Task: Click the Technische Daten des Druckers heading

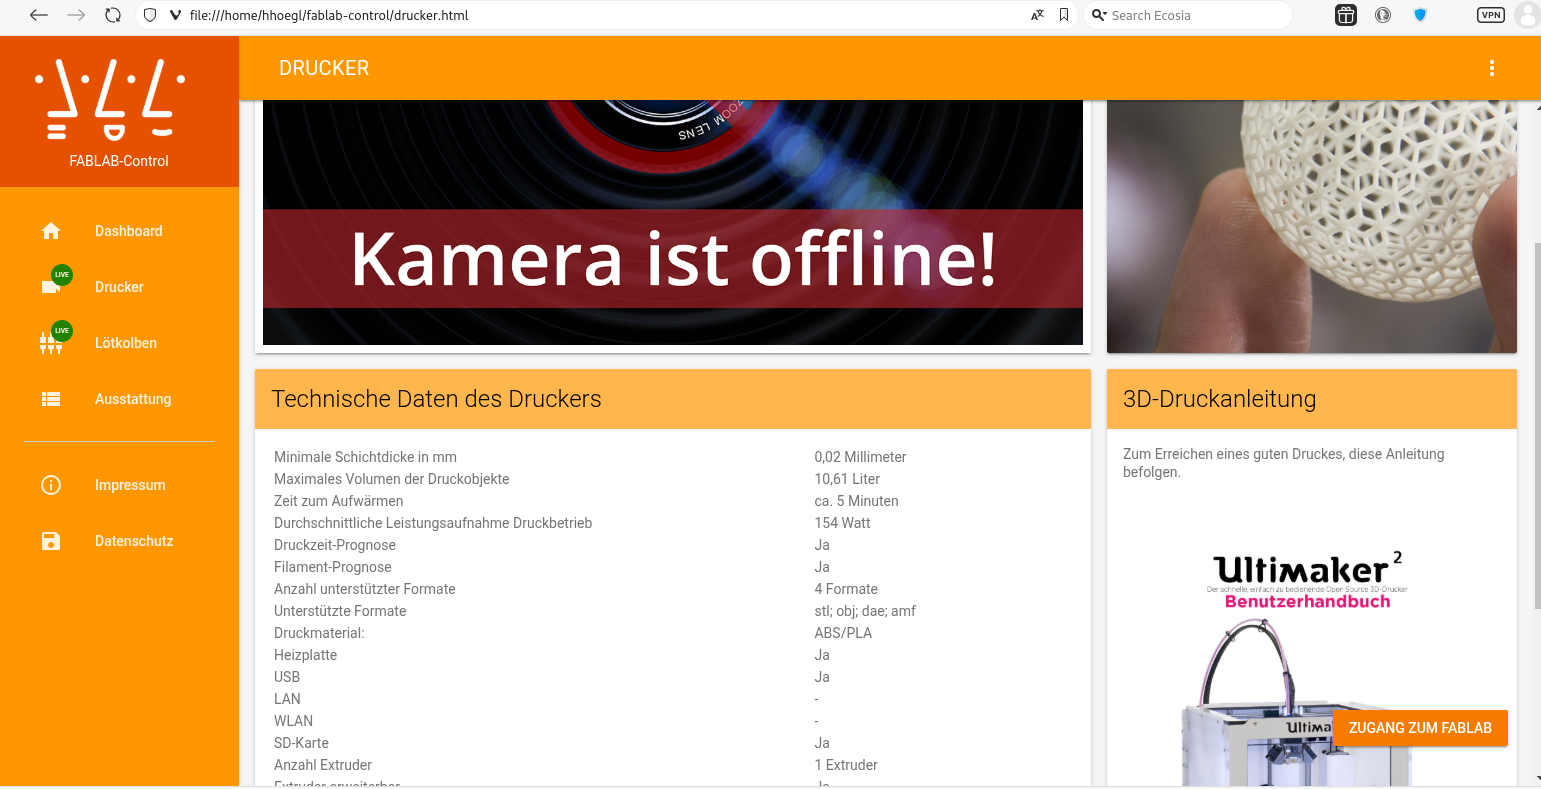Action: point(436,399)
